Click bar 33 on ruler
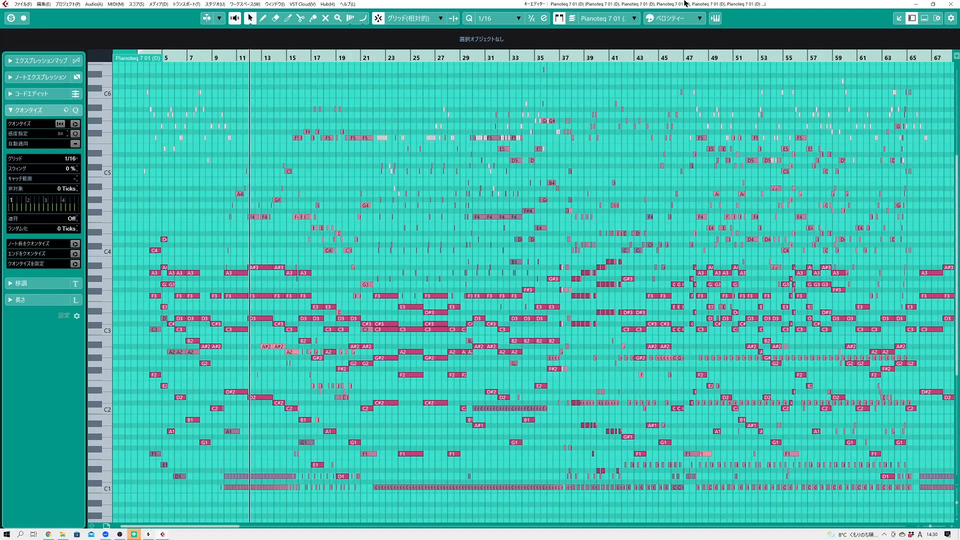 pyautogui.click(x=516, y=57)
